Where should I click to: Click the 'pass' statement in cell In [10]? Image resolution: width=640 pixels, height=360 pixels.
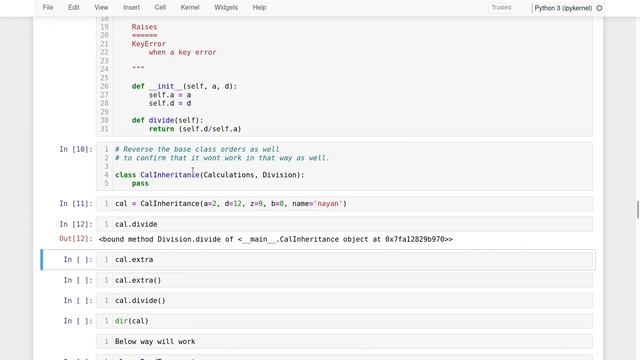(140, 183)
